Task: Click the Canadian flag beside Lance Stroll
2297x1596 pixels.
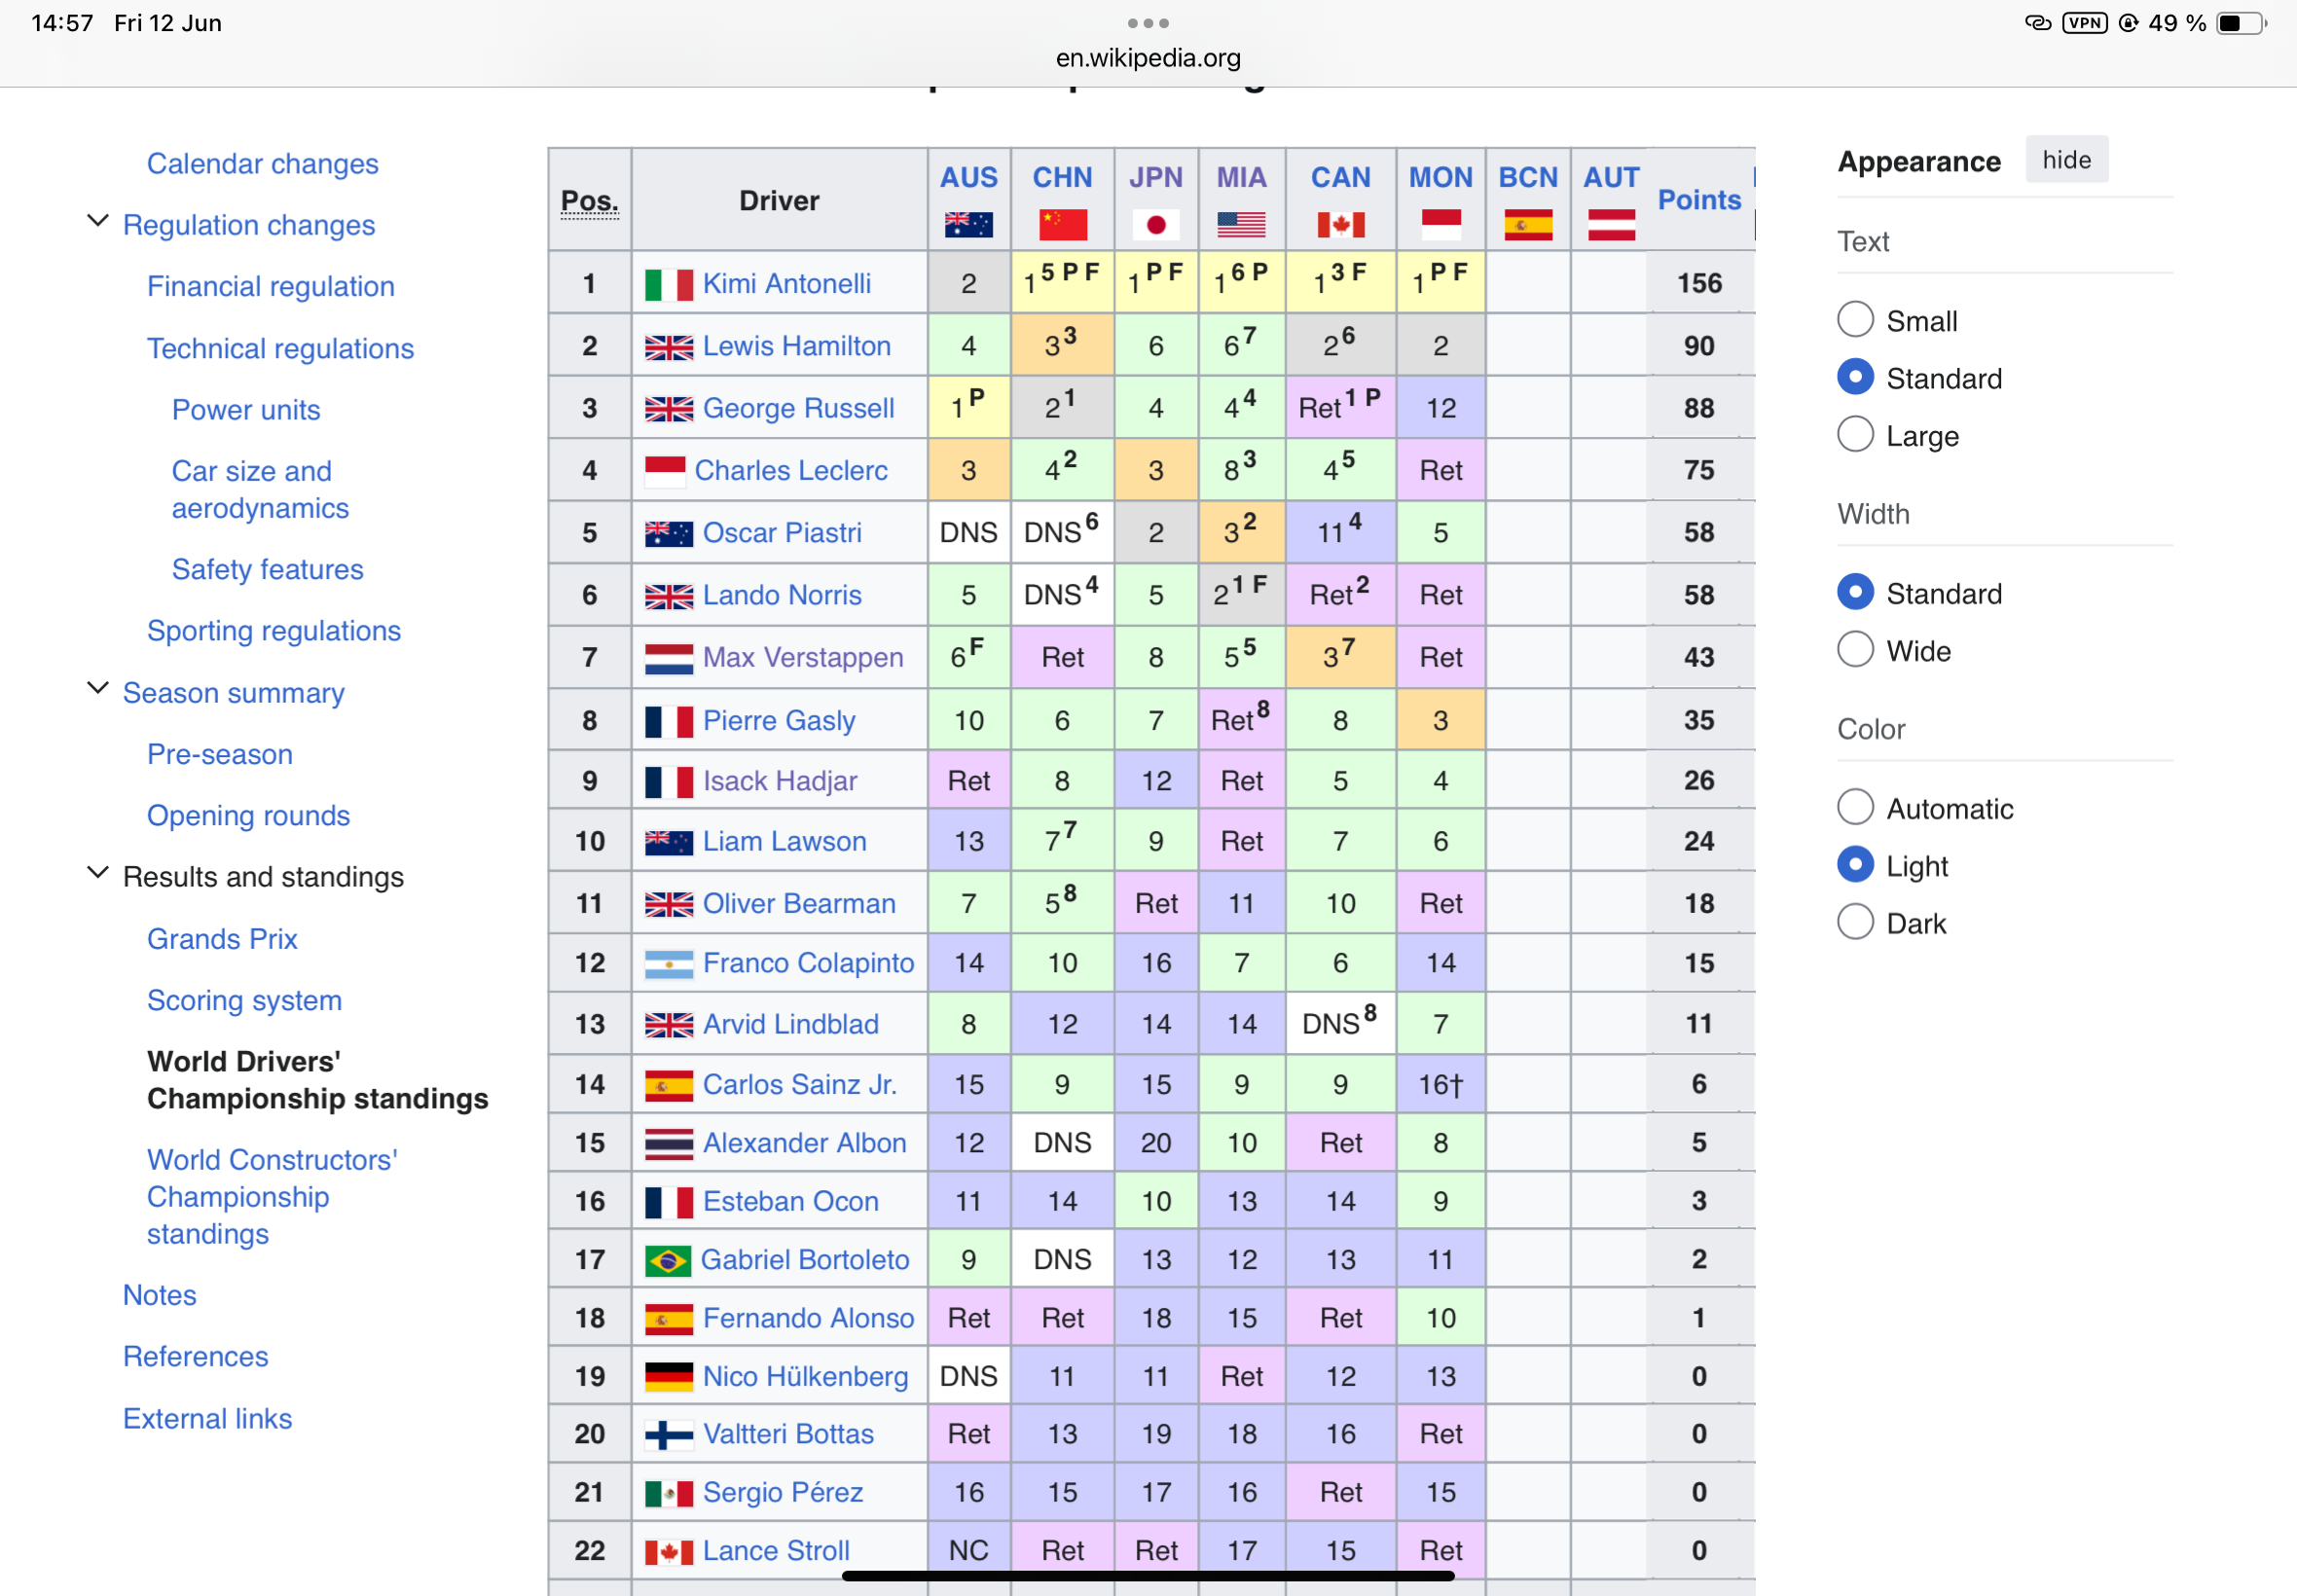Action: pyautogui.click(x=669, y=1551)
